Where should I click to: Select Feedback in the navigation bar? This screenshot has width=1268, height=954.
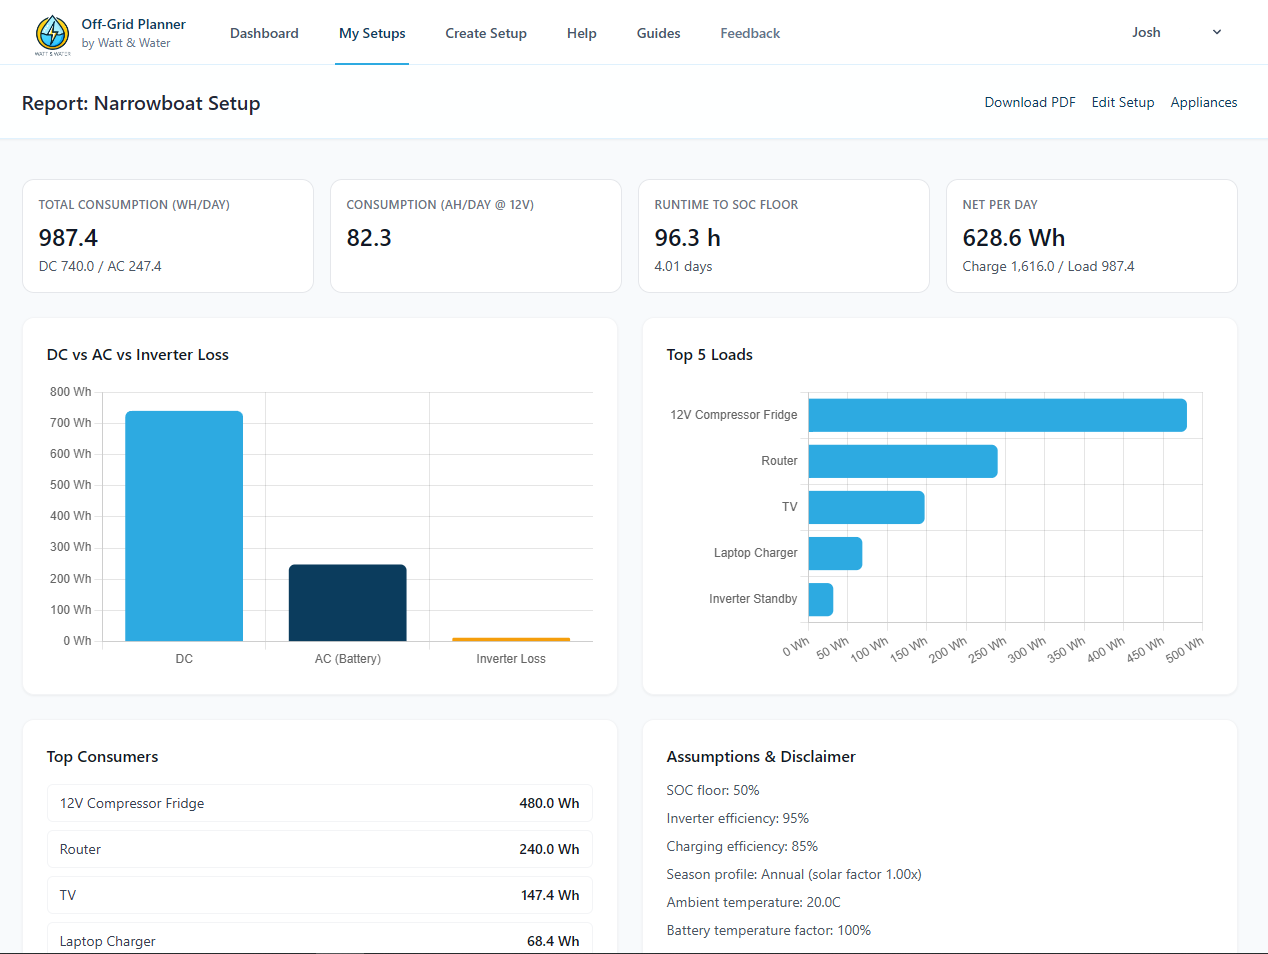click(x=750, y=33)
